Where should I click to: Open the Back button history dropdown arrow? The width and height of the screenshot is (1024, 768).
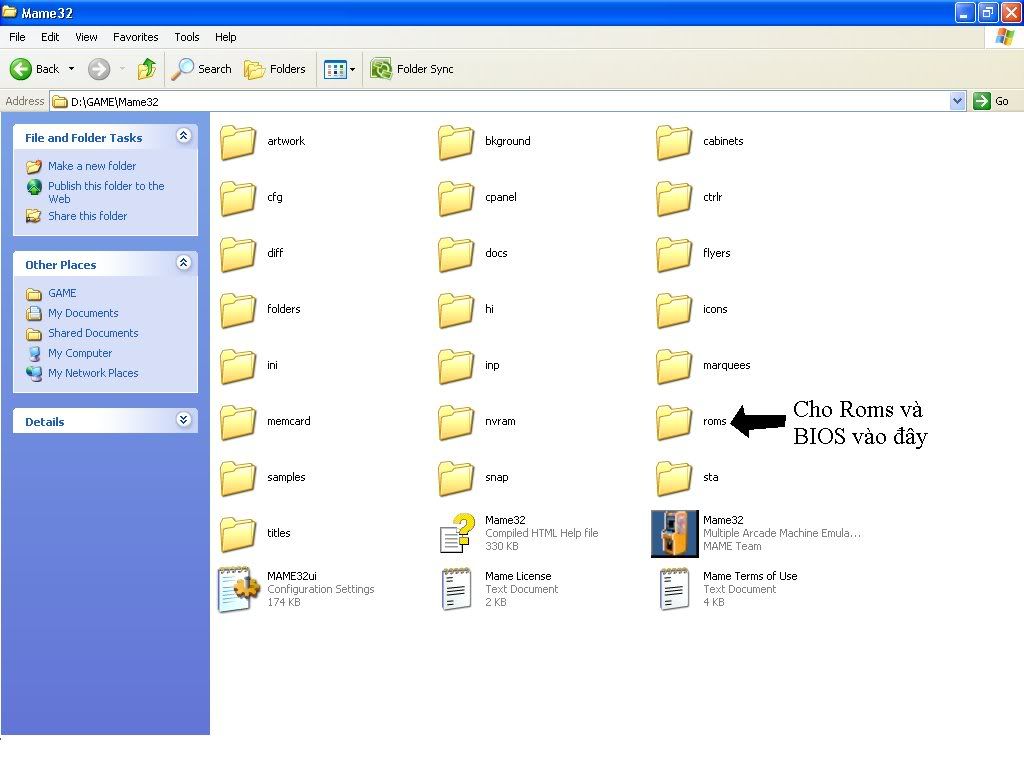point(71,69)
